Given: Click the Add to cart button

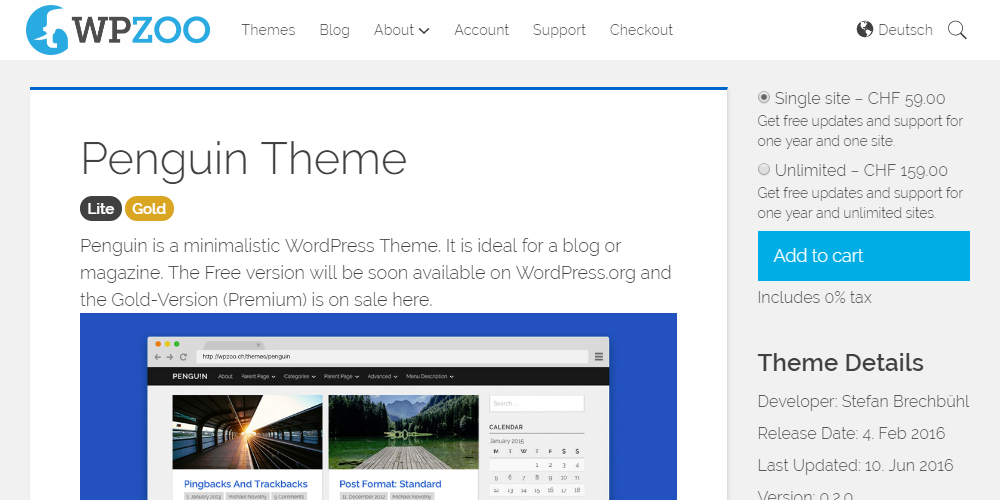Looking at the screenshot, I should coord(864,256).
